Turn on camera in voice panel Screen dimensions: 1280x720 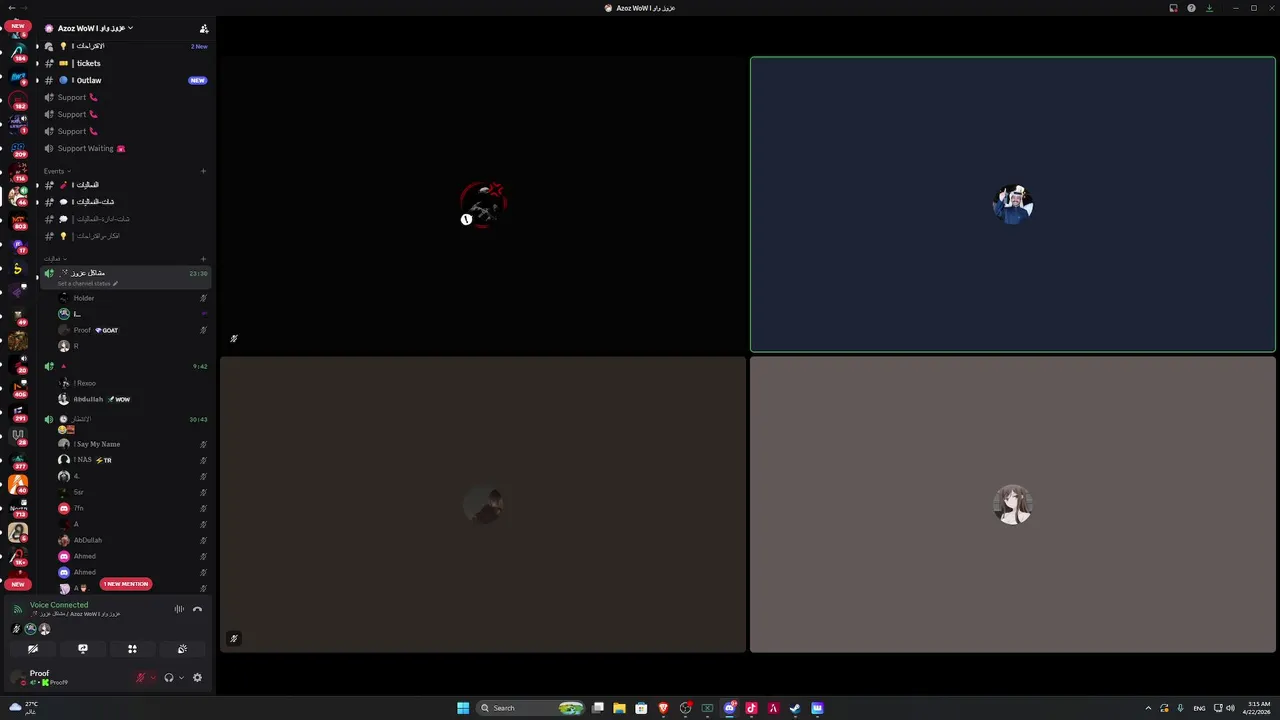pos(33,649)
